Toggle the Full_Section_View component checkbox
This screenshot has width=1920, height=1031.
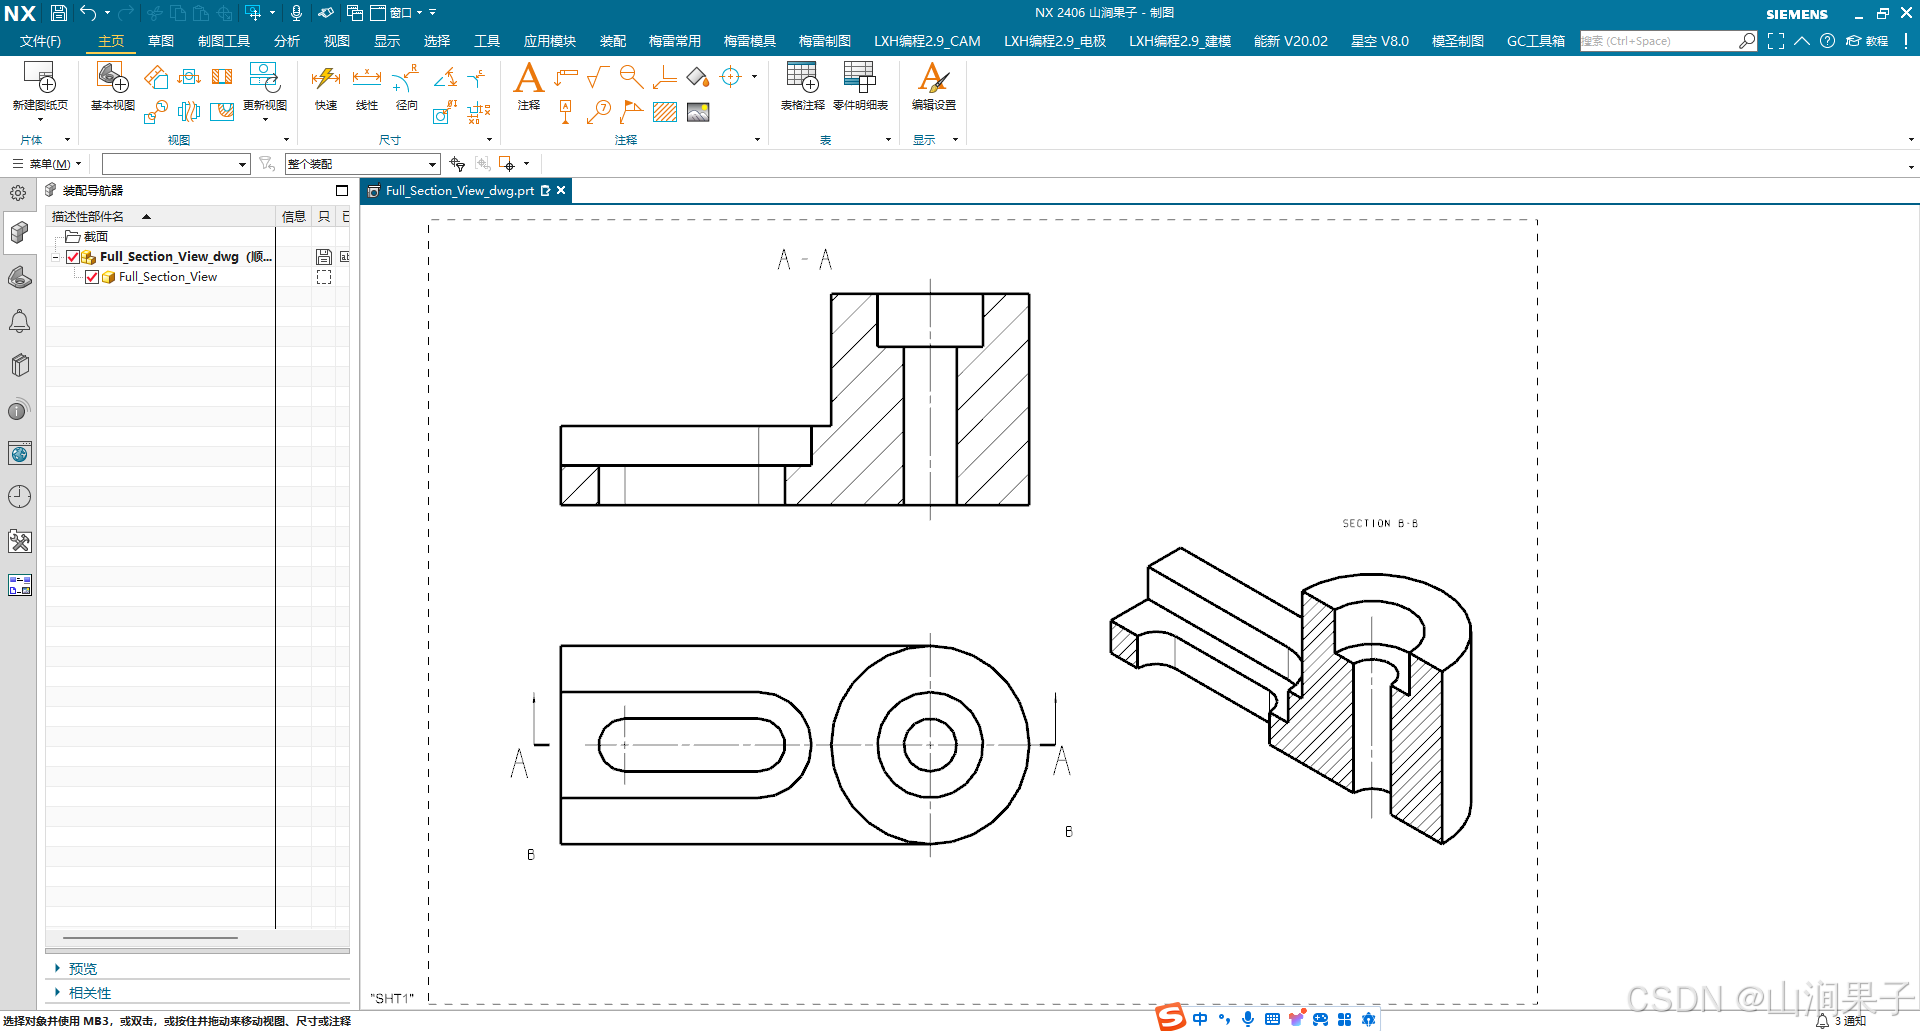coord(92,277)
